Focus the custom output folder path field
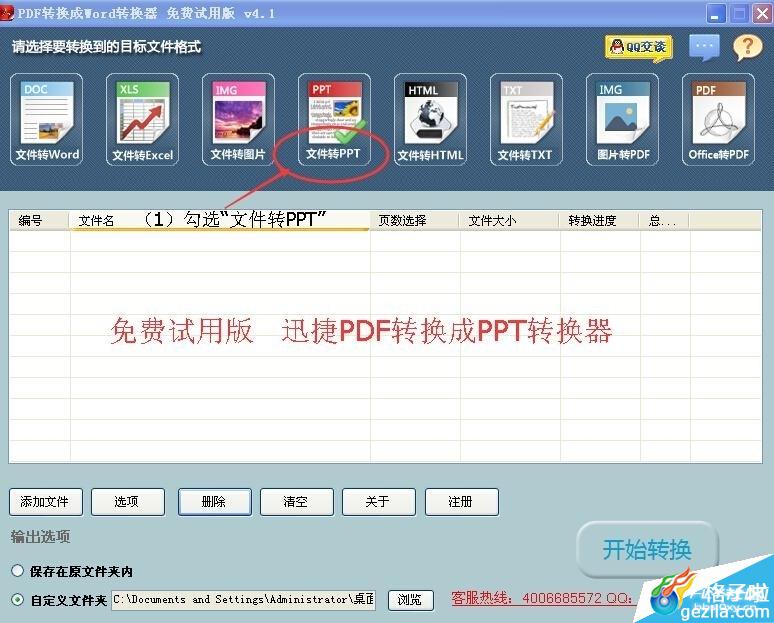The height and width of the screenshot is (623, 774). click(x=243, y=600)
